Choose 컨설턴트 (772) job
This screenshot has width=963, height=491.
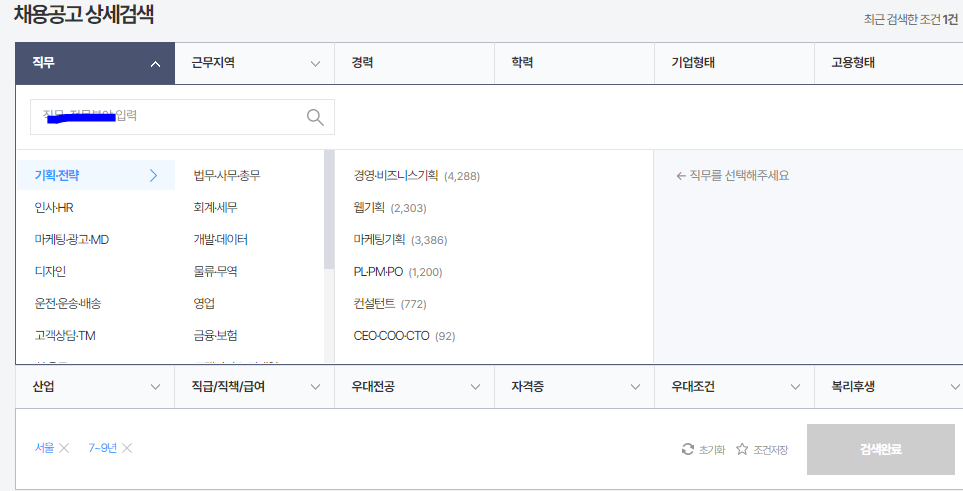click(x=390, y=304)
